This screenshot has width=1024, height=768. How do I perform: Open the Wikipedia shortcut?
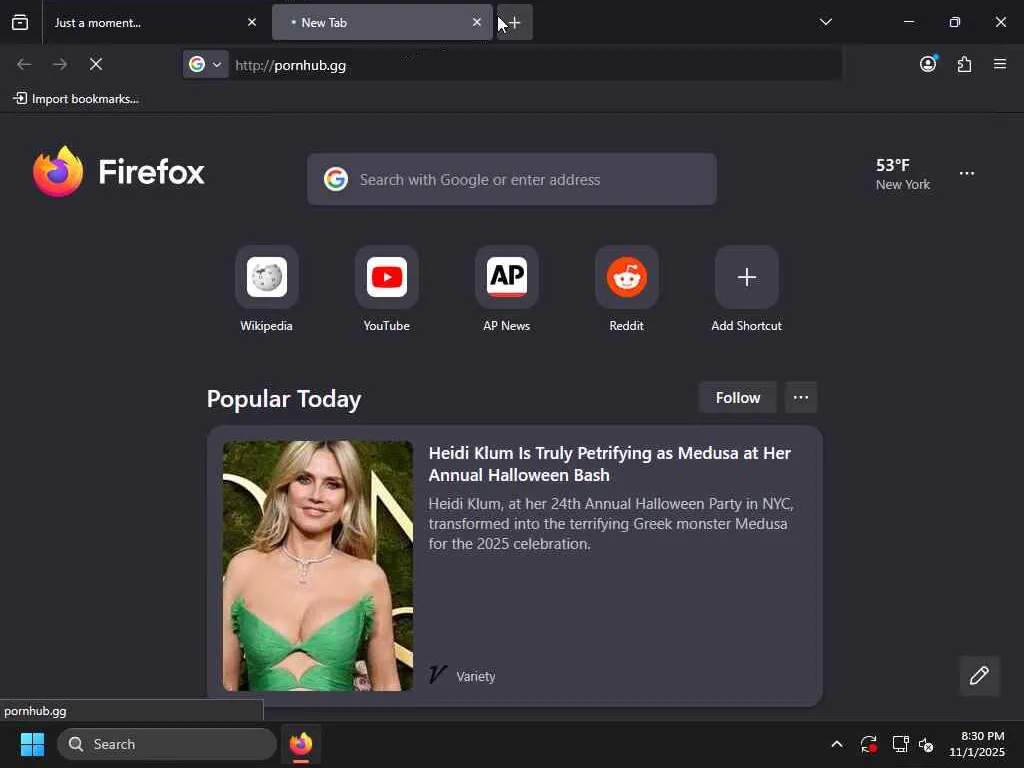coord(266,289)
